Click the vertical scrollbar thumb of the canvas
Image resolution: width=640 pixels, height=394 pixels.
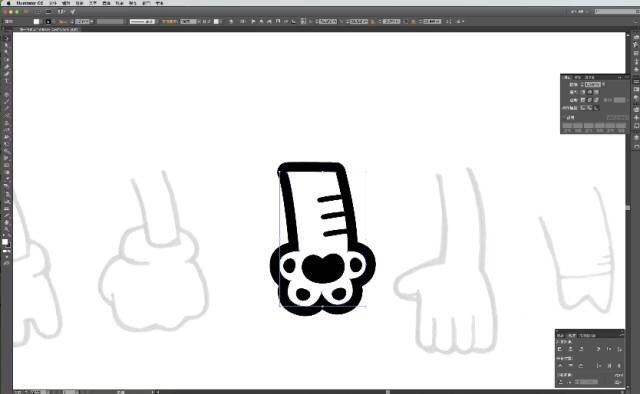(628, 208)
